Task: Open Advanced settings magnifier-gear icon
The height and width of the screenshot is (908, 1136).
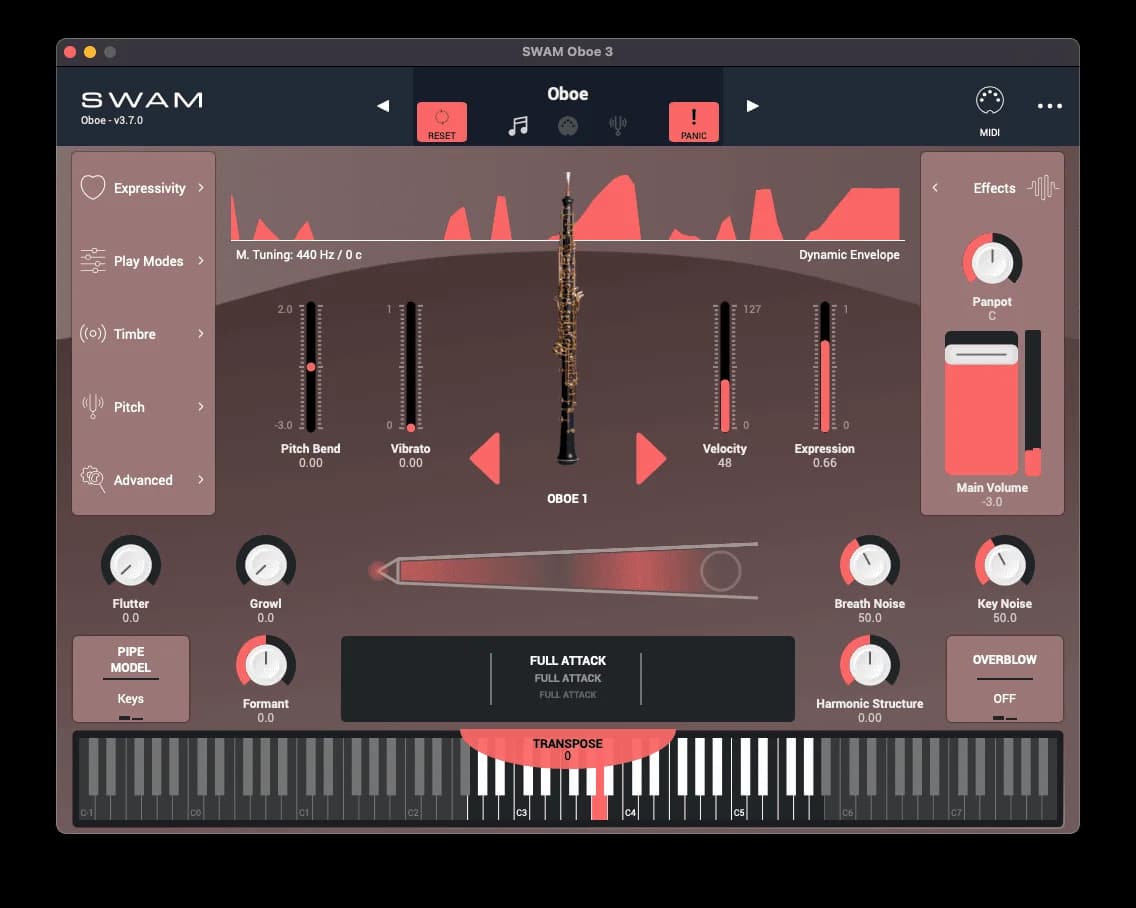Action: [91, 479]
